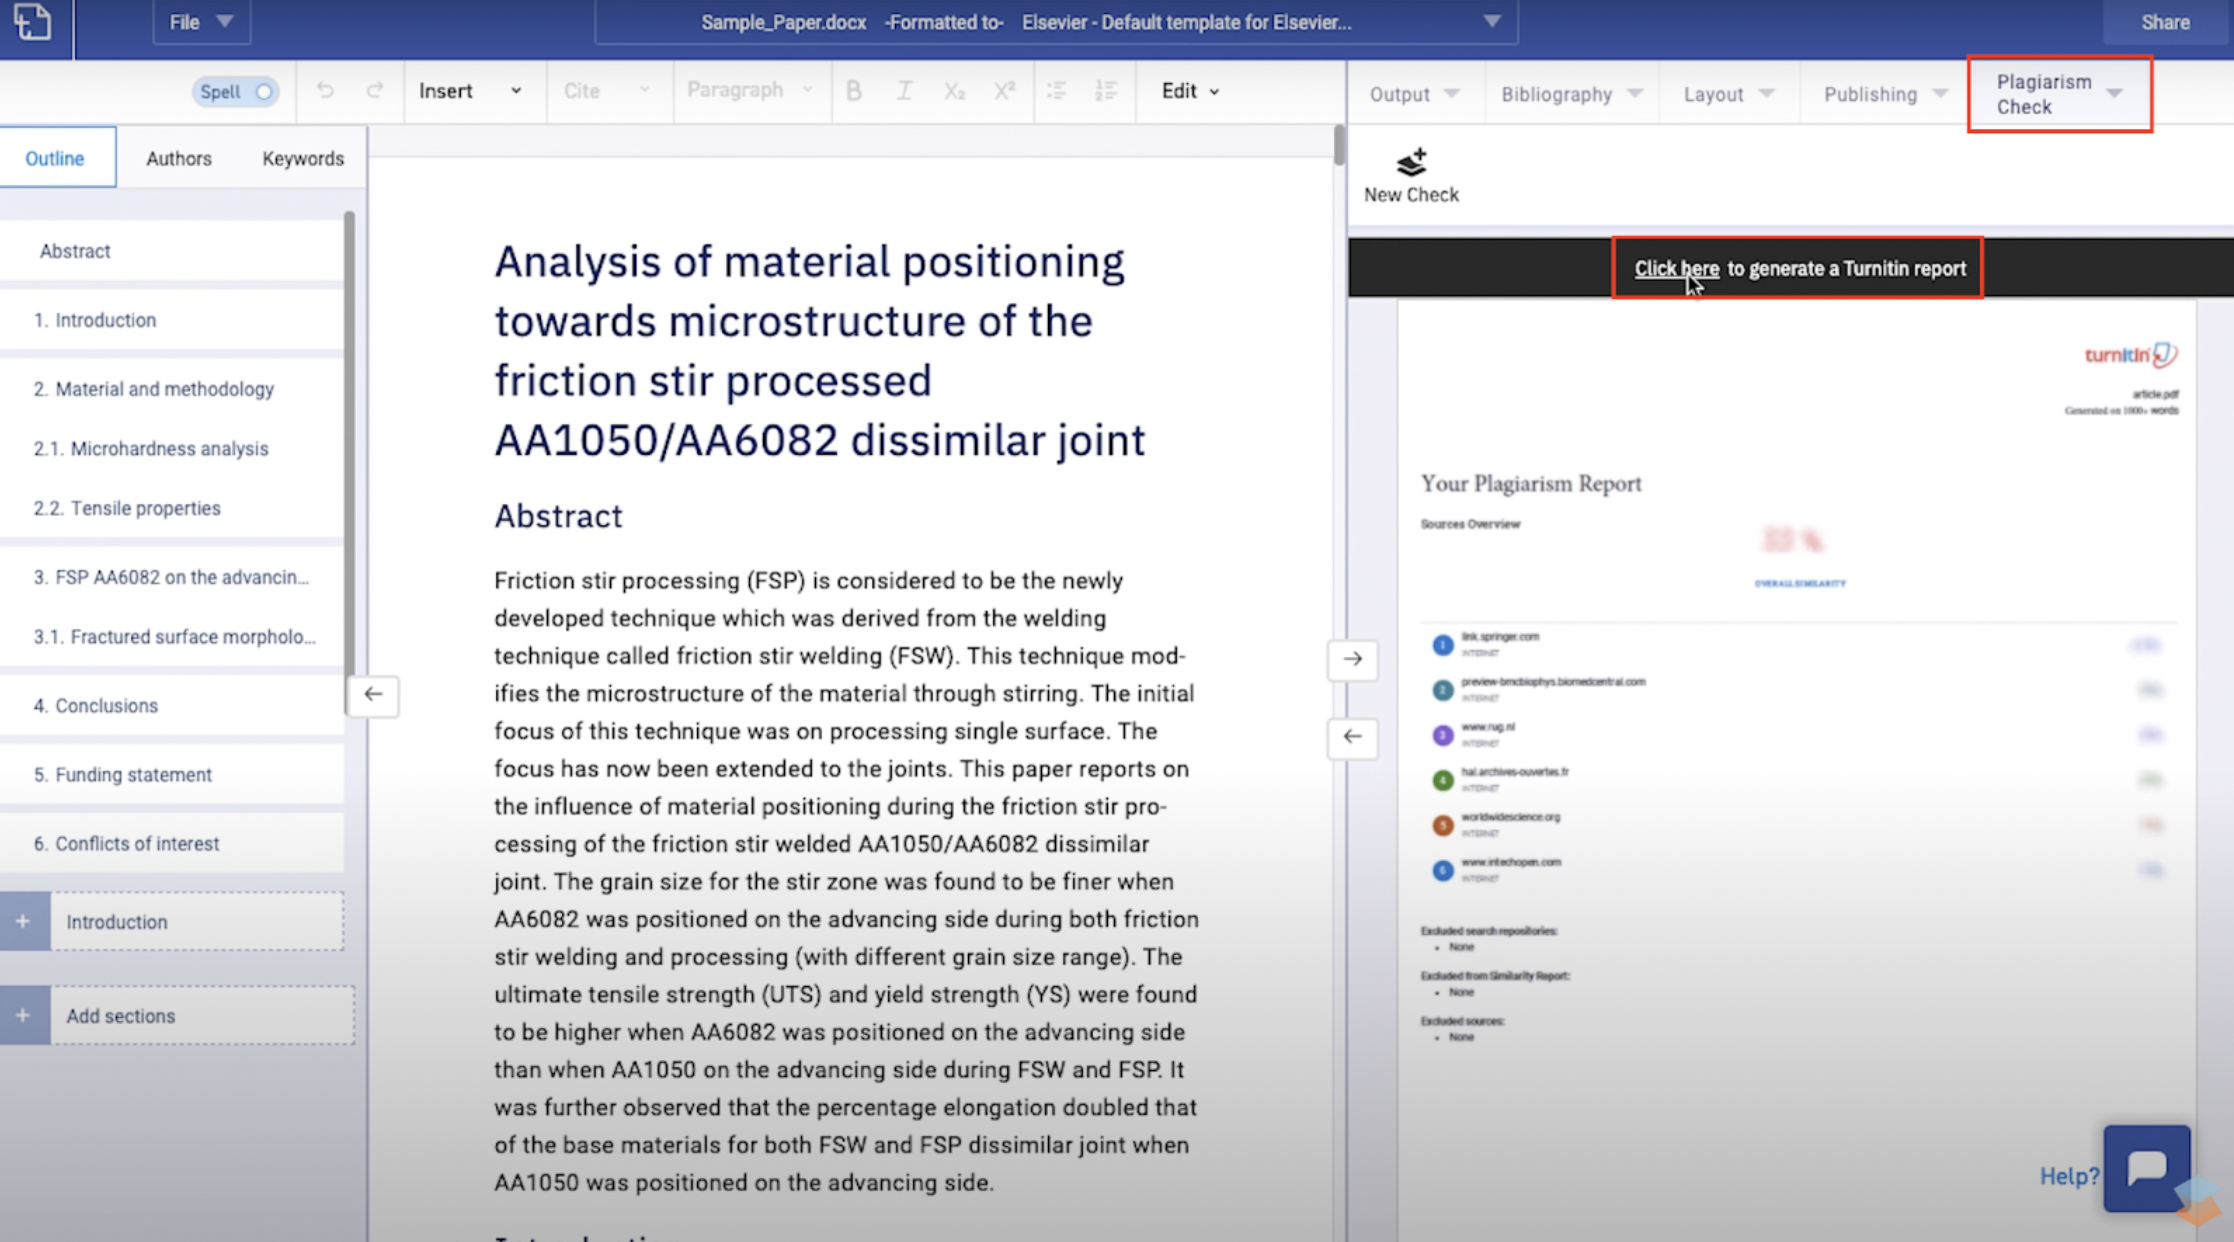Click the redo arrow icon
Screen dimensions: 2234x1242
pos(375,91)
